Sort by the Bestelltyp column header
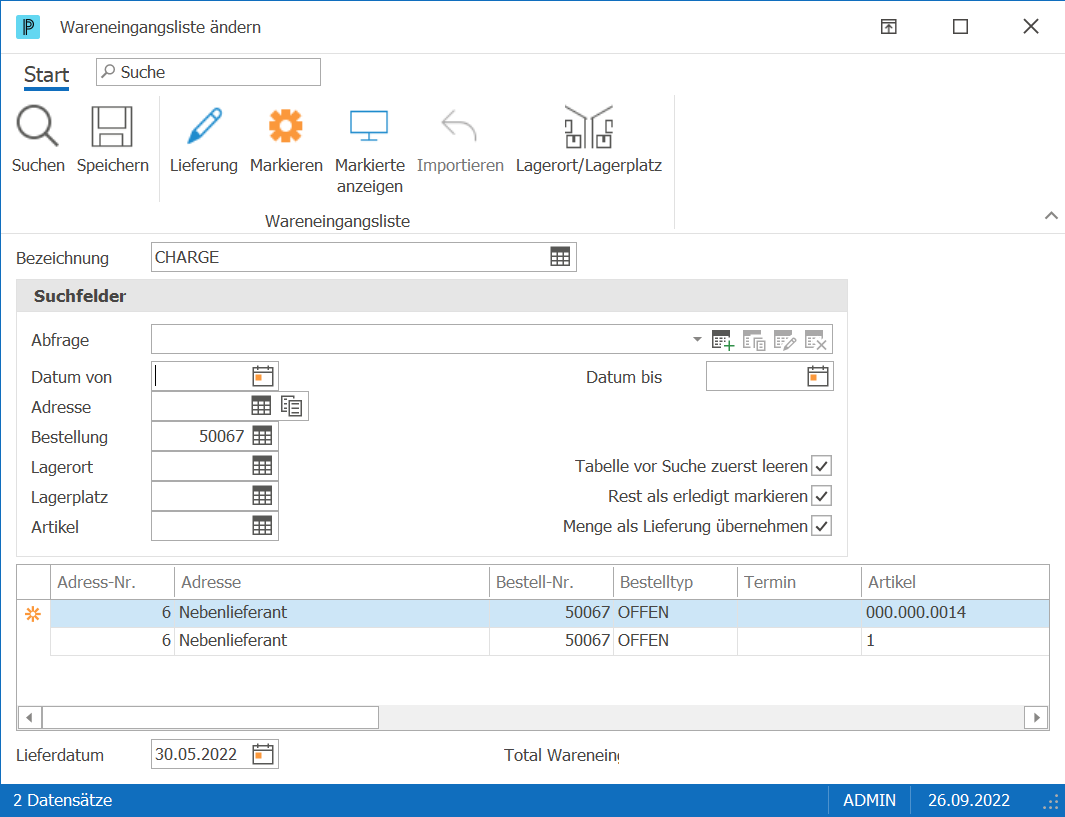 675,582
